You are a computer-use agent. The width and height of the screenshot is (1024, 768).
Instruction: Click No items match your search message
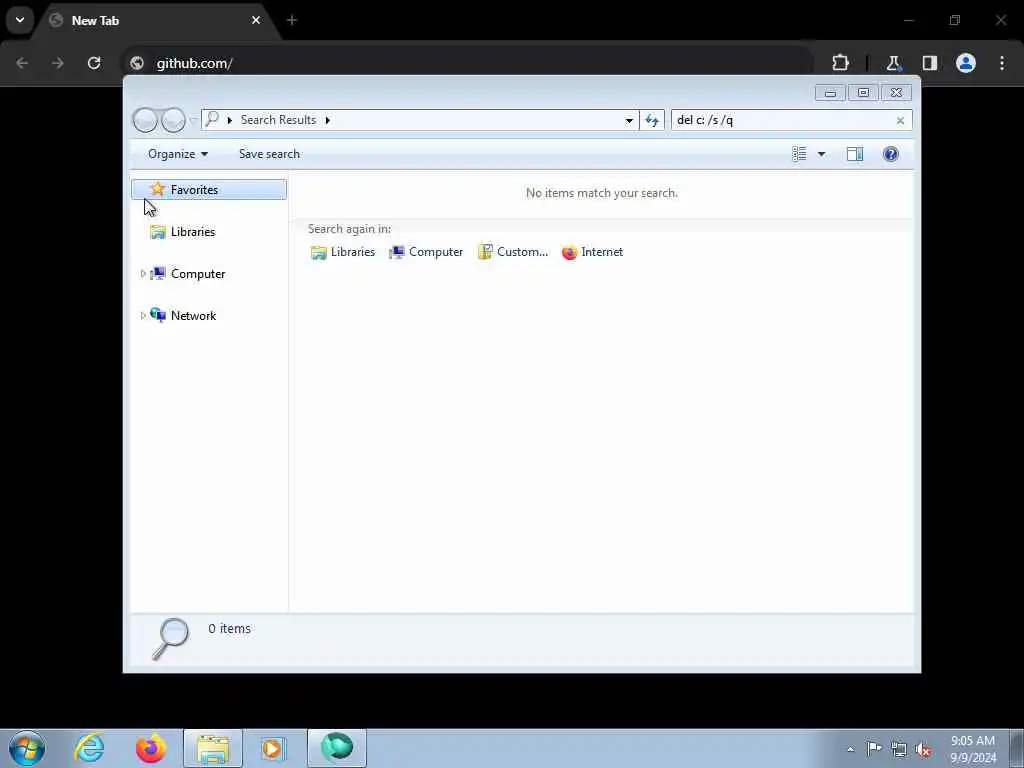601,193
